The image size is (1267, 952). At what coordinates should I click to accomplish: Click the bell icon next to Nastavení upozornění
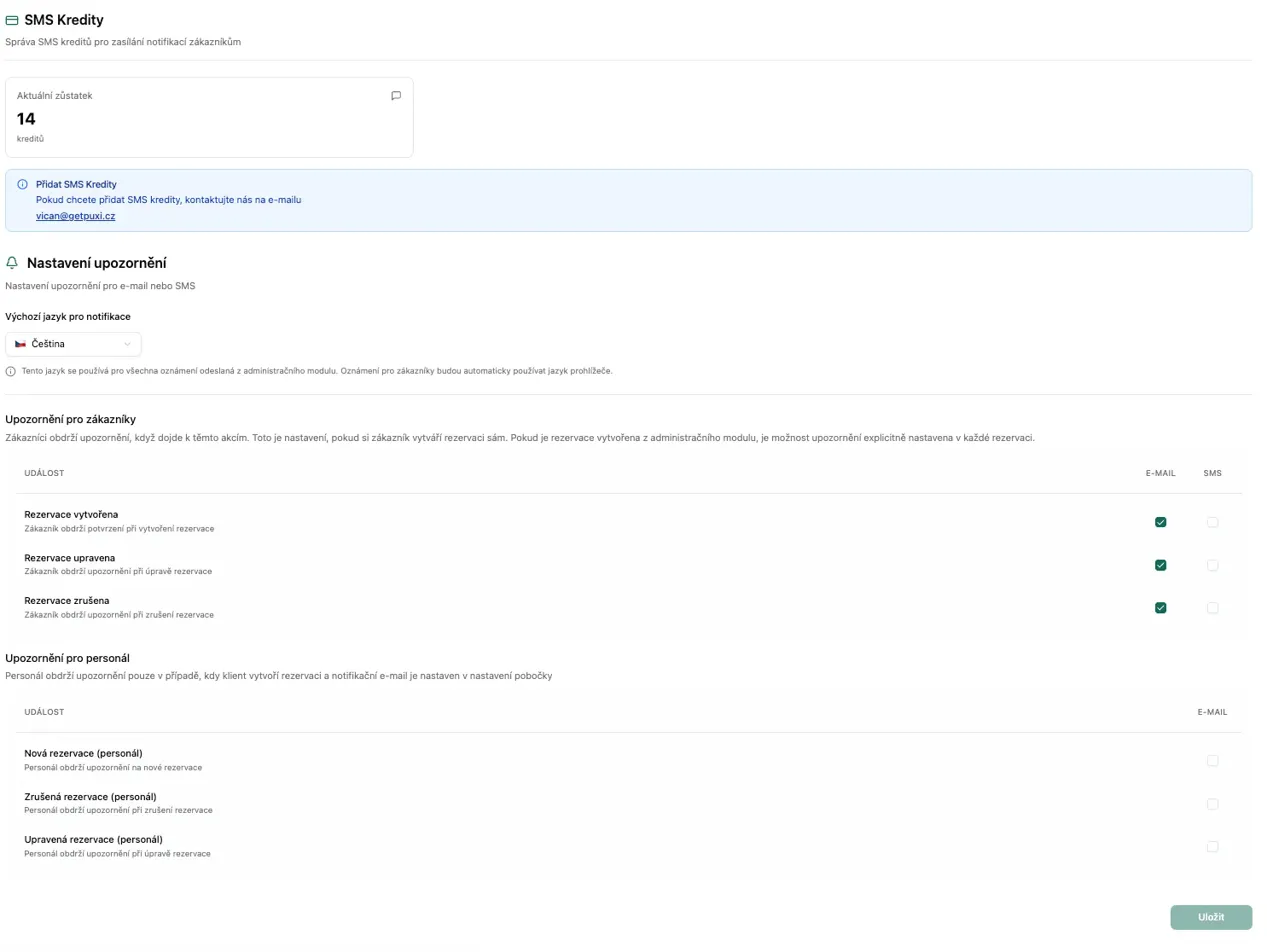12,263
